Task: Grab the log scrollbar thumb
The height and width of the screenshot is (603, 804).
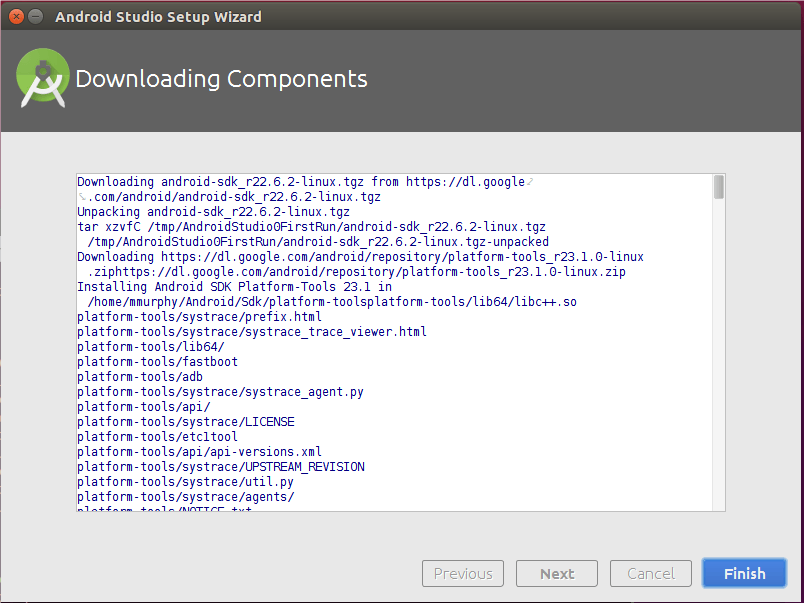Action: point(718,187)
